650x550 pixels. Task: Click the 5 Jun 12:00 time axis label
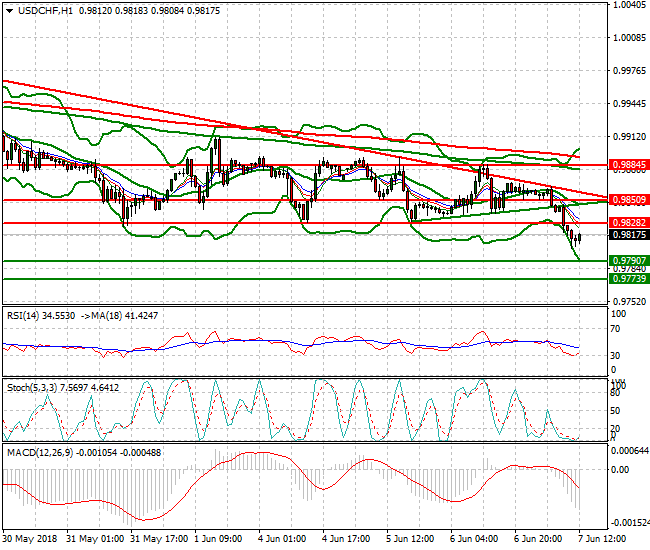click(410, 539)
